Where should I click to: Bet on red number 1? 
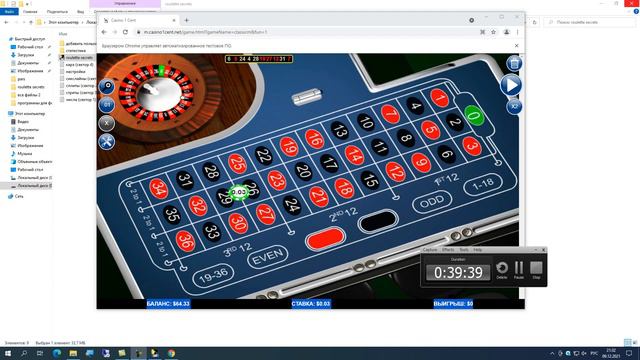[x=440, y=98]
